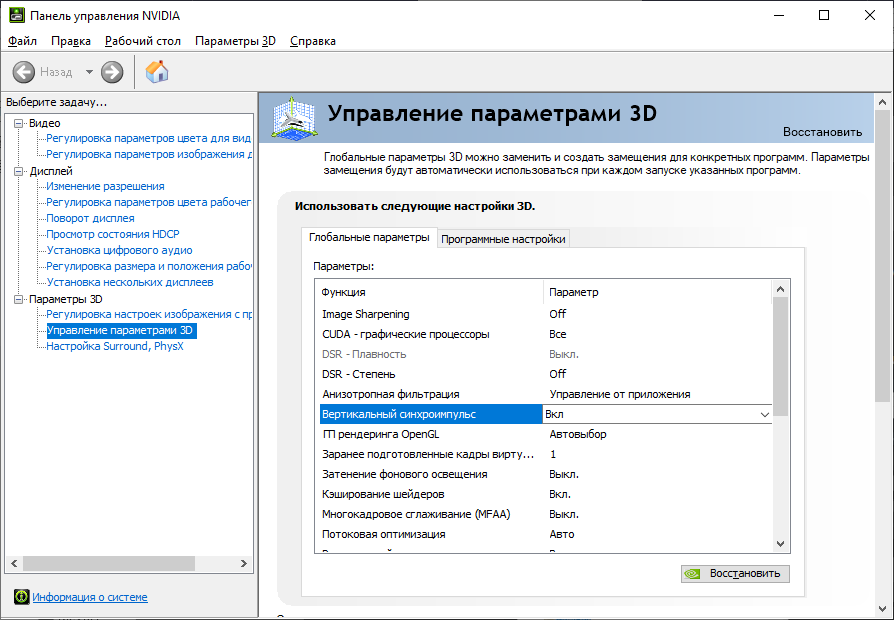Screen dimensions: 894x620
Task: Open the Рабочий стол menu
Action: [143, 41]
